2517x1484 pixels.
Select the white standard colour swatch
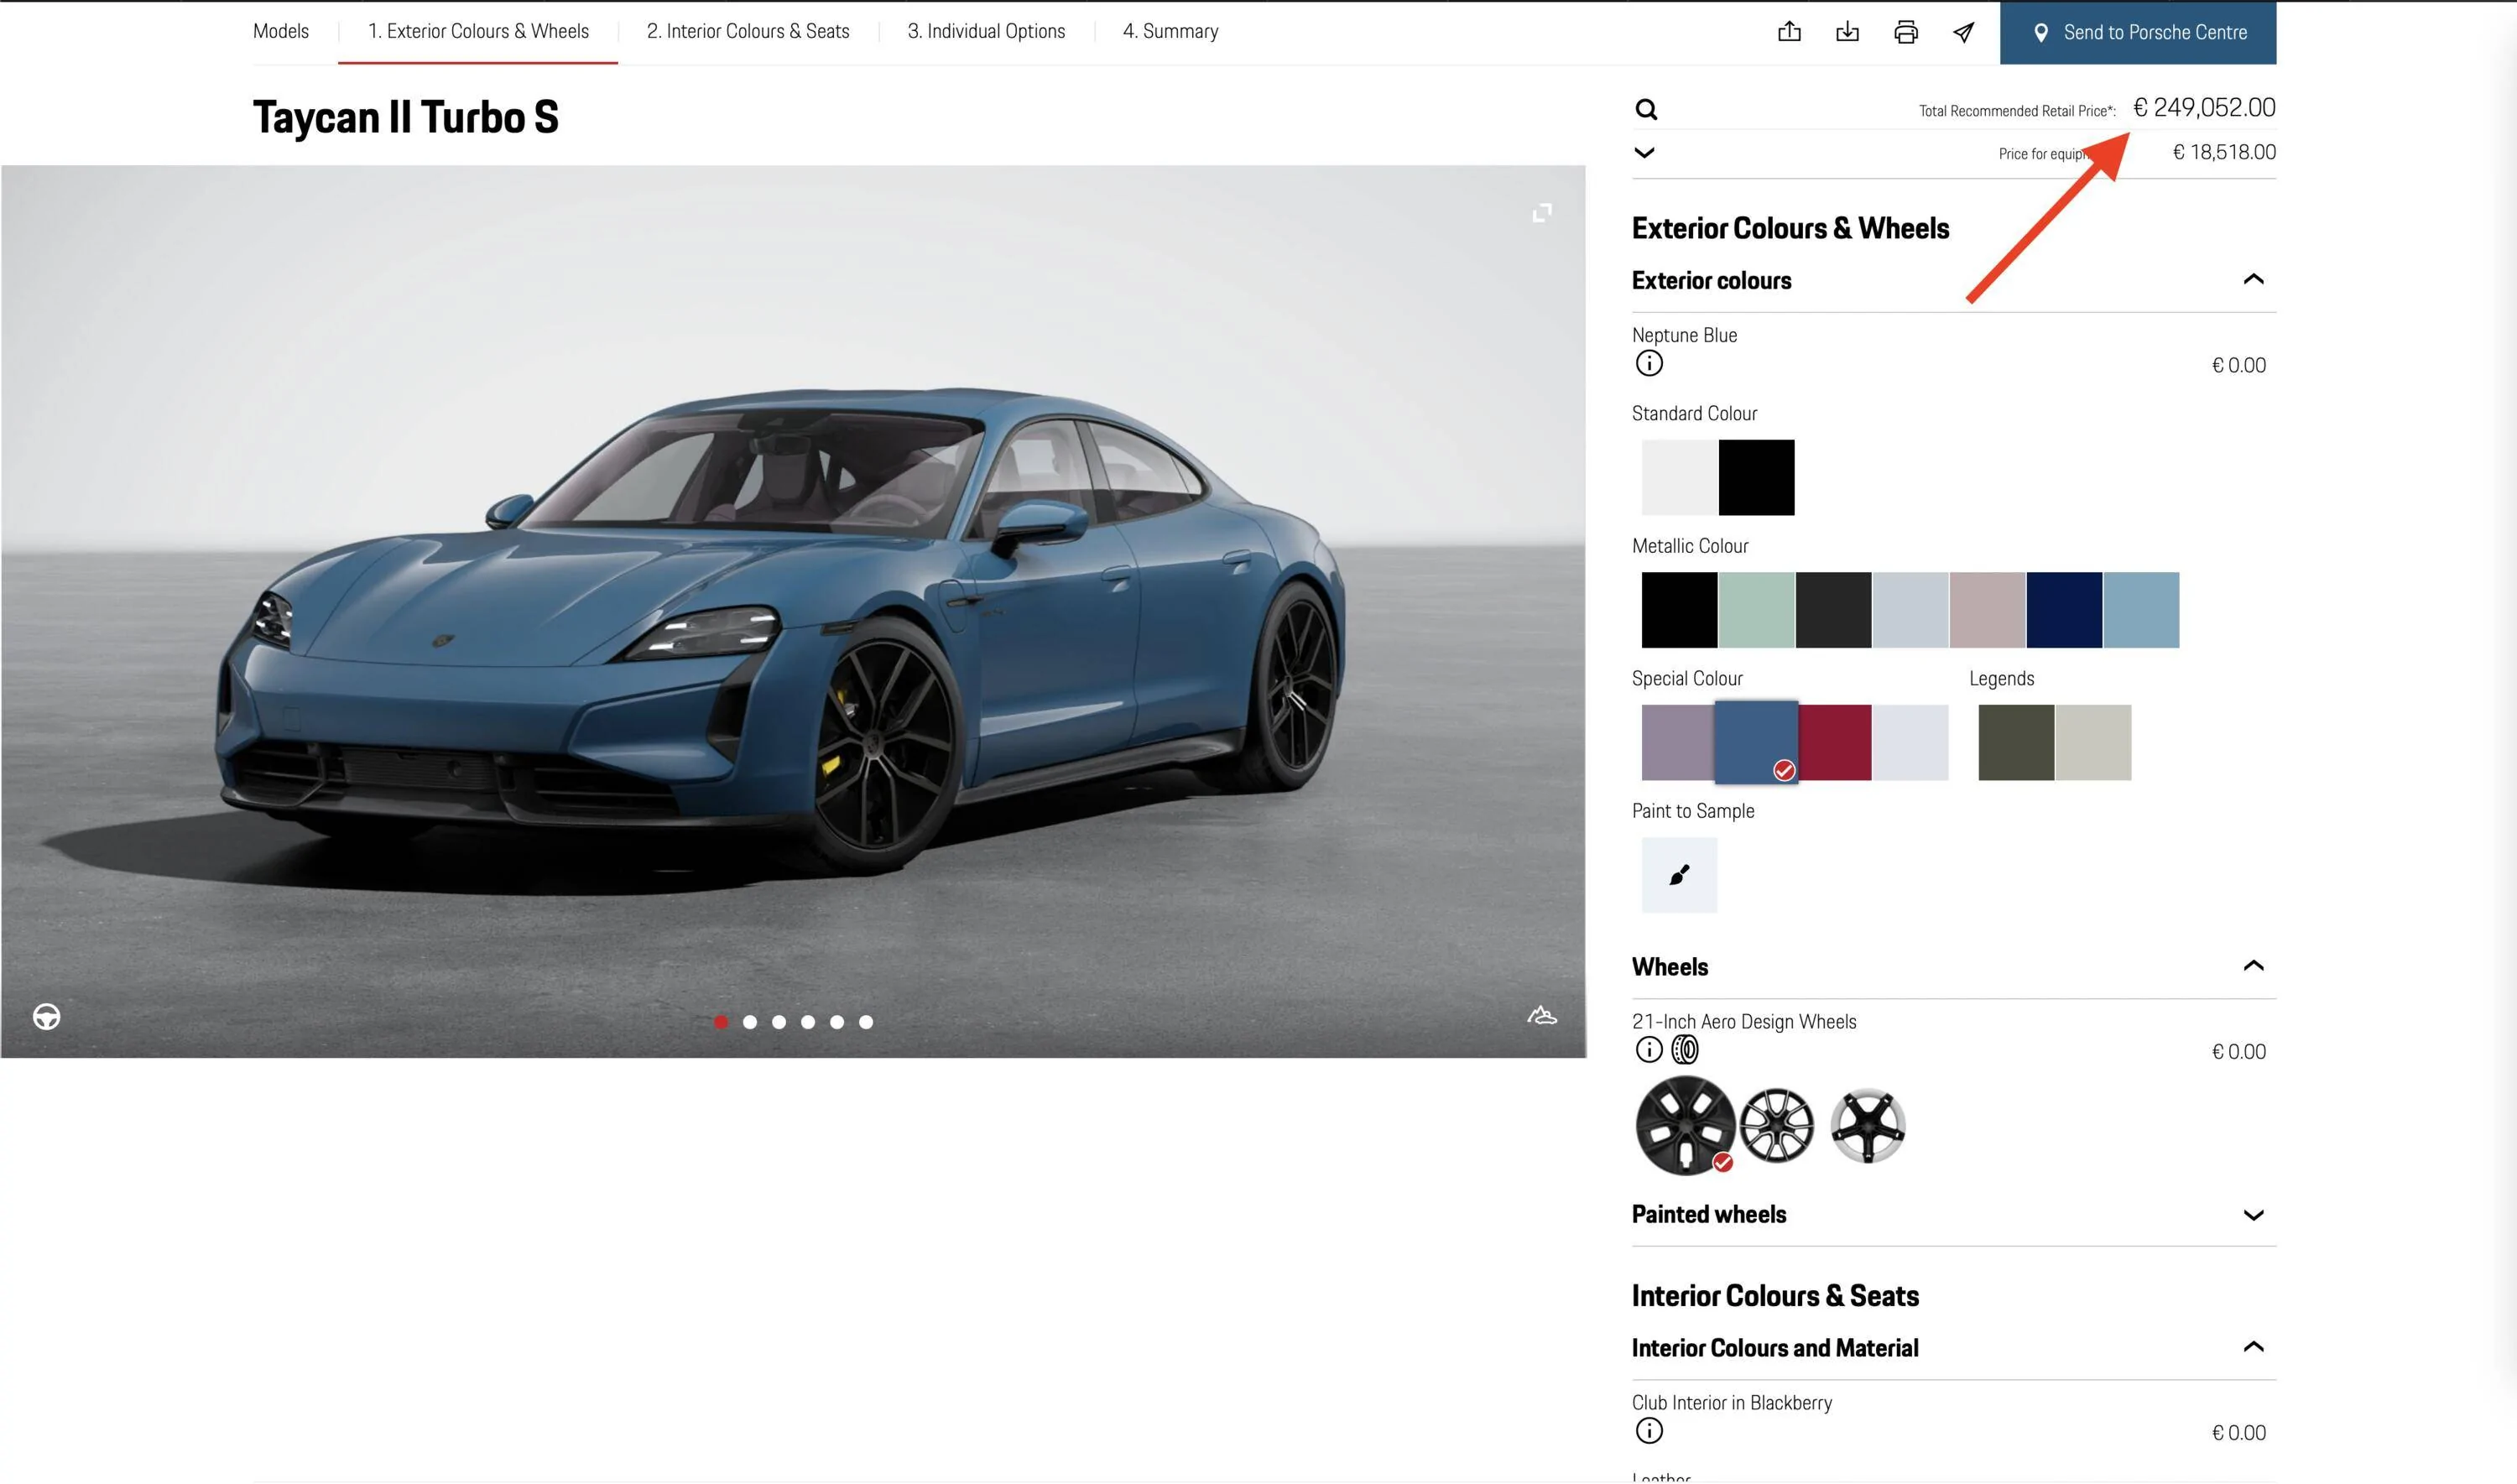[x=1680, y=477]
